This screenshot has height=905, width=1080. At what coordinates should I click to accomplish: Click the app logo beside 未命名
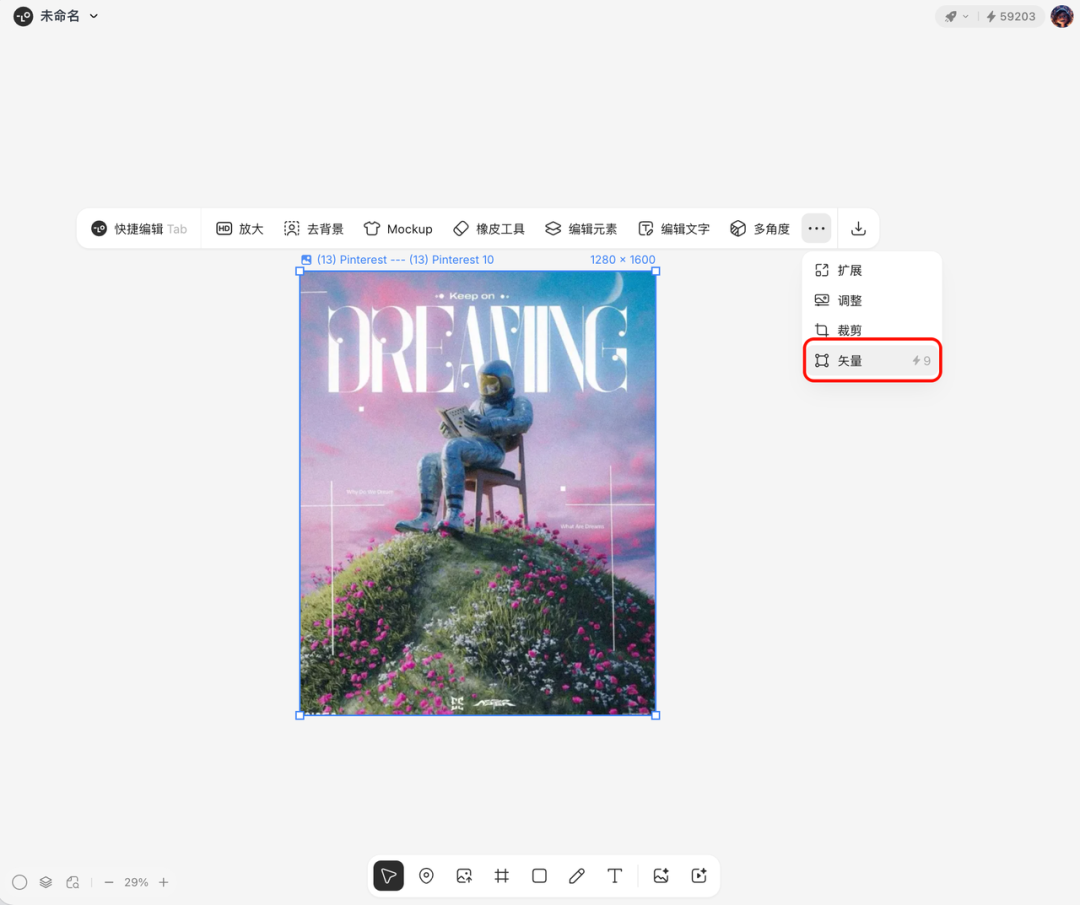click(x=23, y=16)
